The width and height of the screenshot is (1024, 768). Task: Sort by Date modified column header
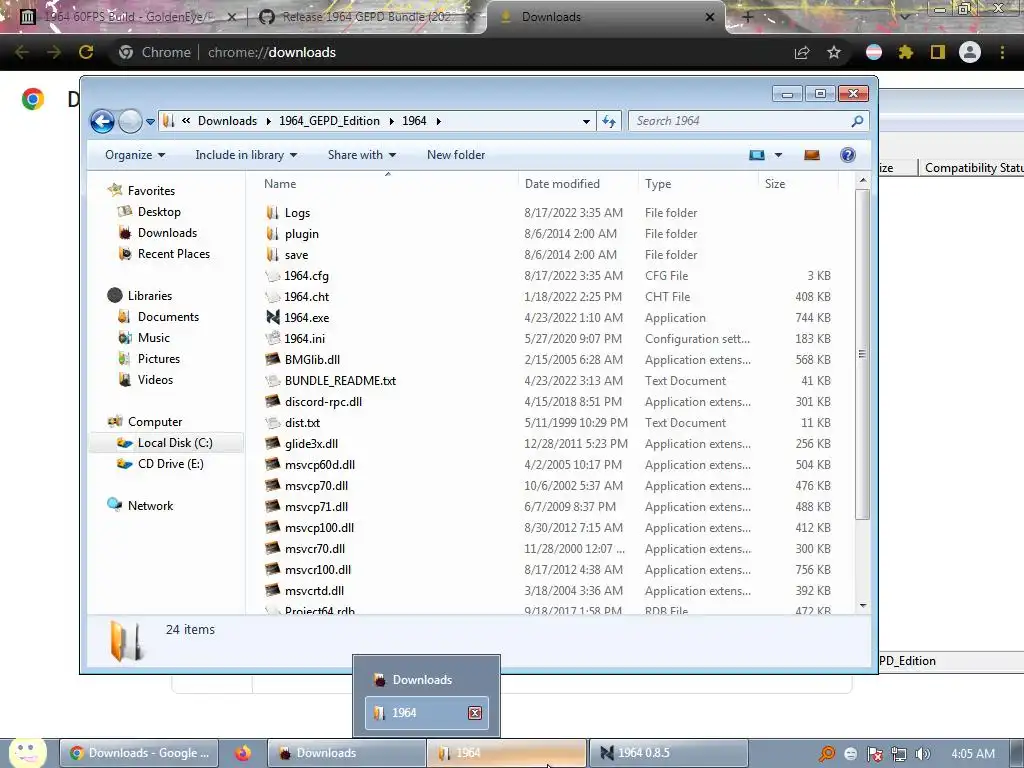[x=562, y=184]
